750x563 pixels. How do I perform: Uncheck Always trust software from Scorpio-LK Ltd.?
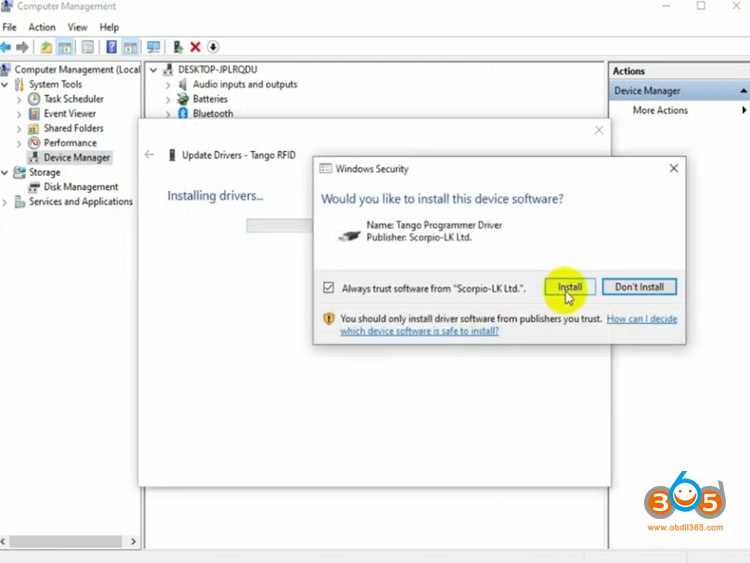[x=329, y=287]
